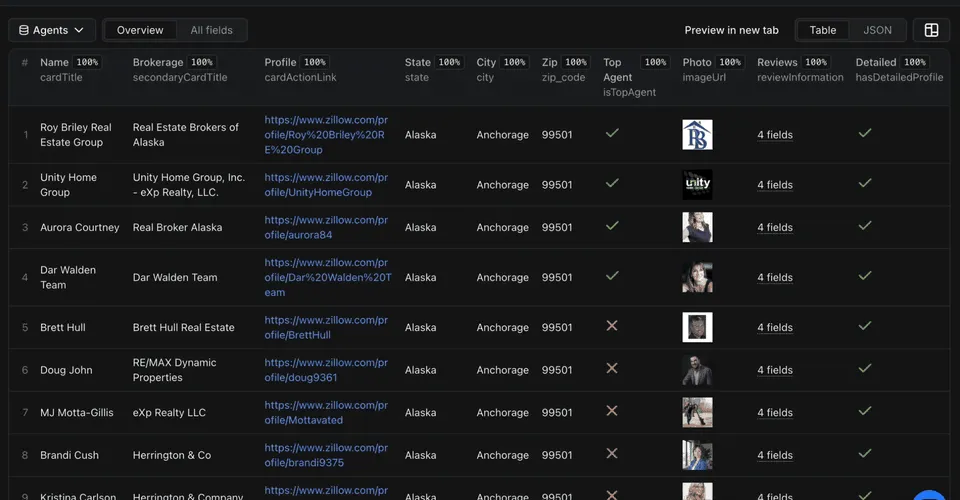Click the Top Agent column header
This screenshot has width=960, height=500.
(x=635, y=77)
